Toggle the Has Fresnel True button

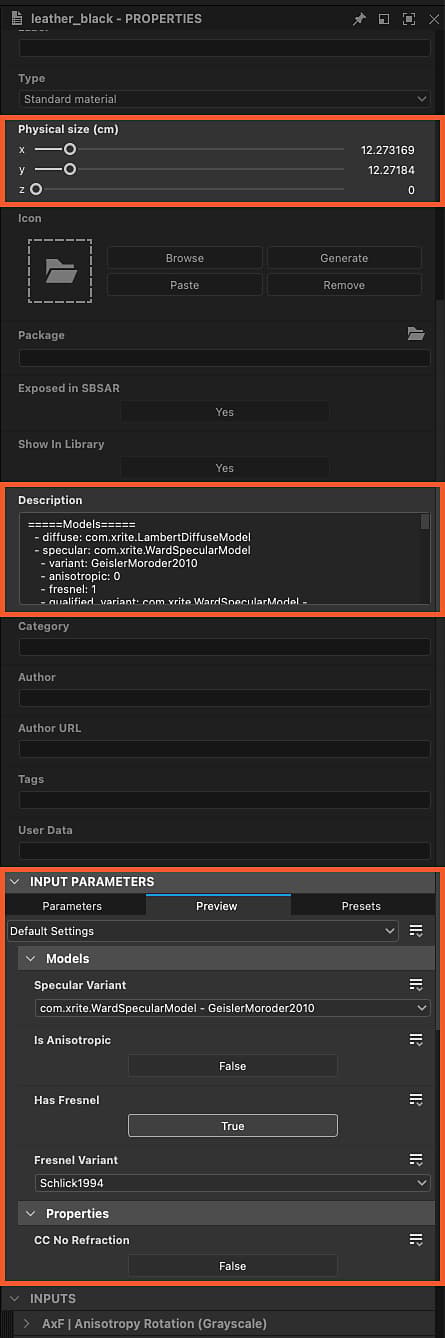coord(233,1126)
